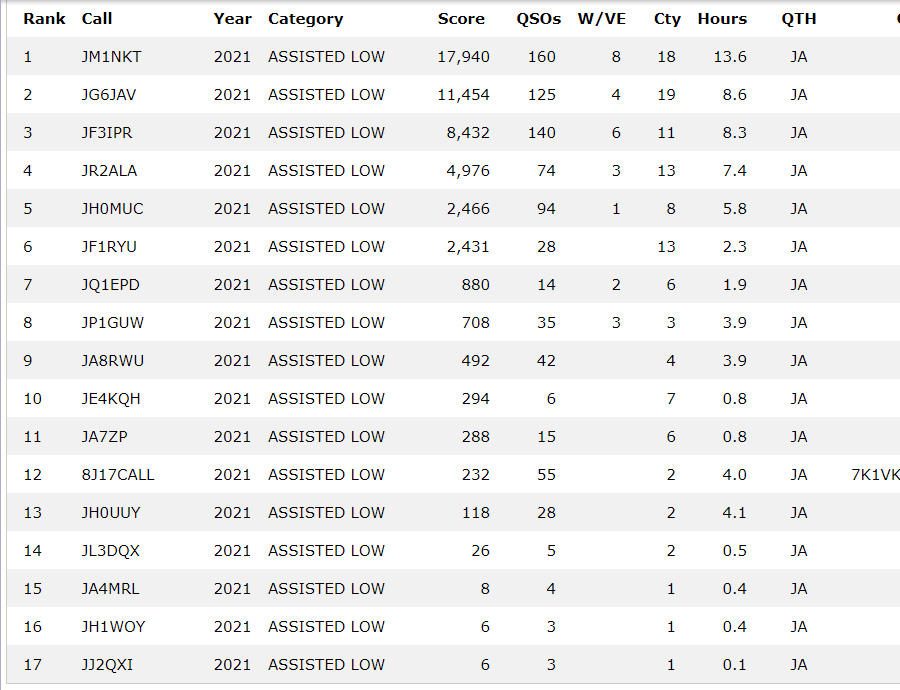Viewport: 900px width, 690px height.
Task: Select the Cty column header
Action: 667,19
